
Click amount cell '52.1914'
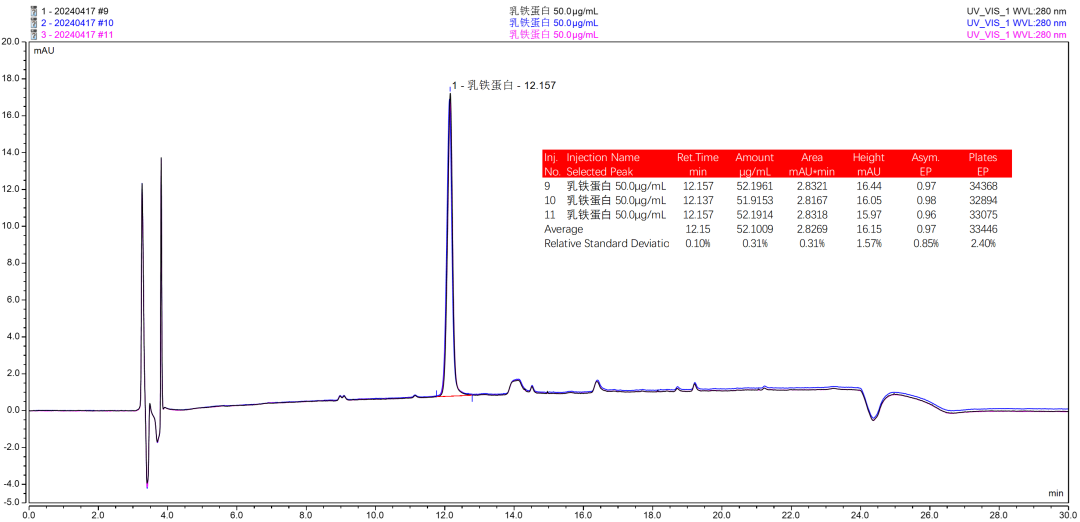pos(755,215)
